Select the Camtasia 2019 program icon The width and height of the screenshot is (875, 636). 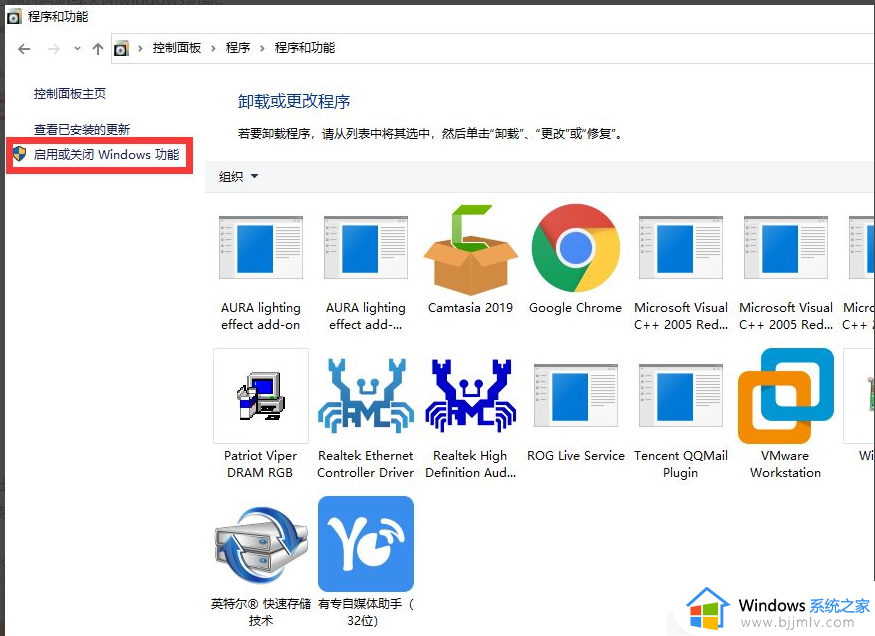(470, 249)
